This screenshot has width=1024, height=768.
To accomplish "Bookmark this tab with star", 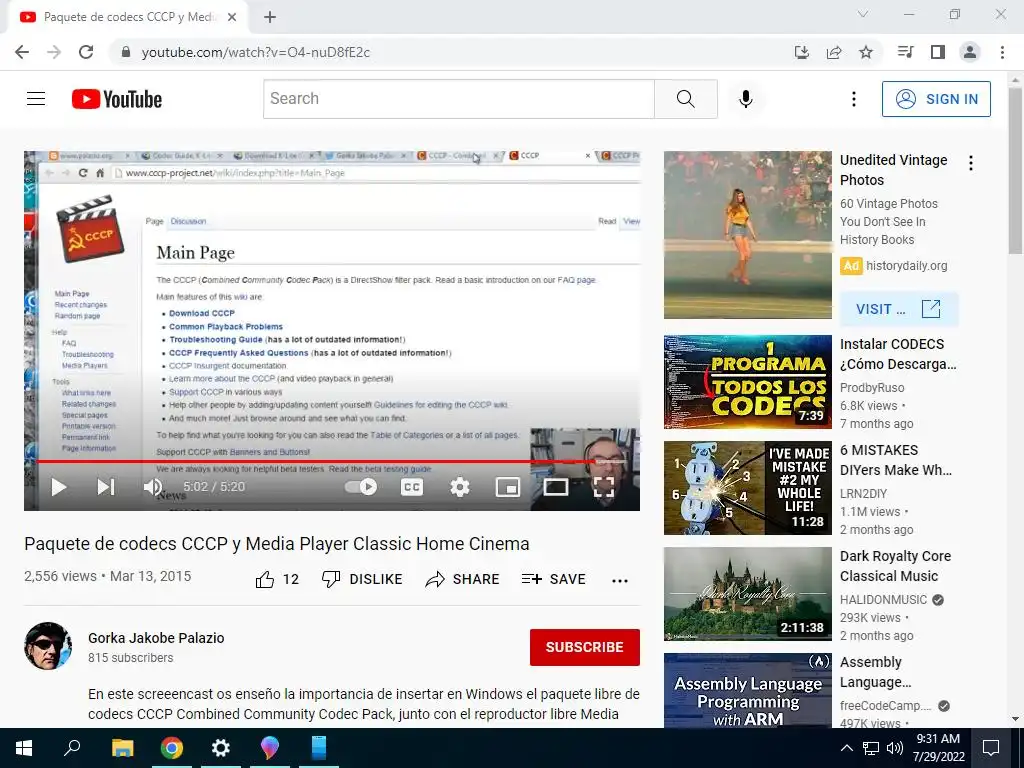I will pyautogui.click(x=866, y=52).
